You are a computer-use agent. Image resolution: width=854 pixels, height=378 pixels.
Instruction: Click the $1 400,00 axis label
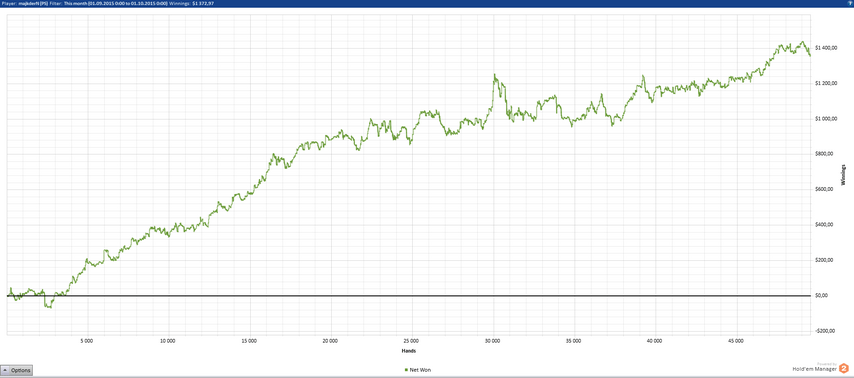tap(826, 48)
